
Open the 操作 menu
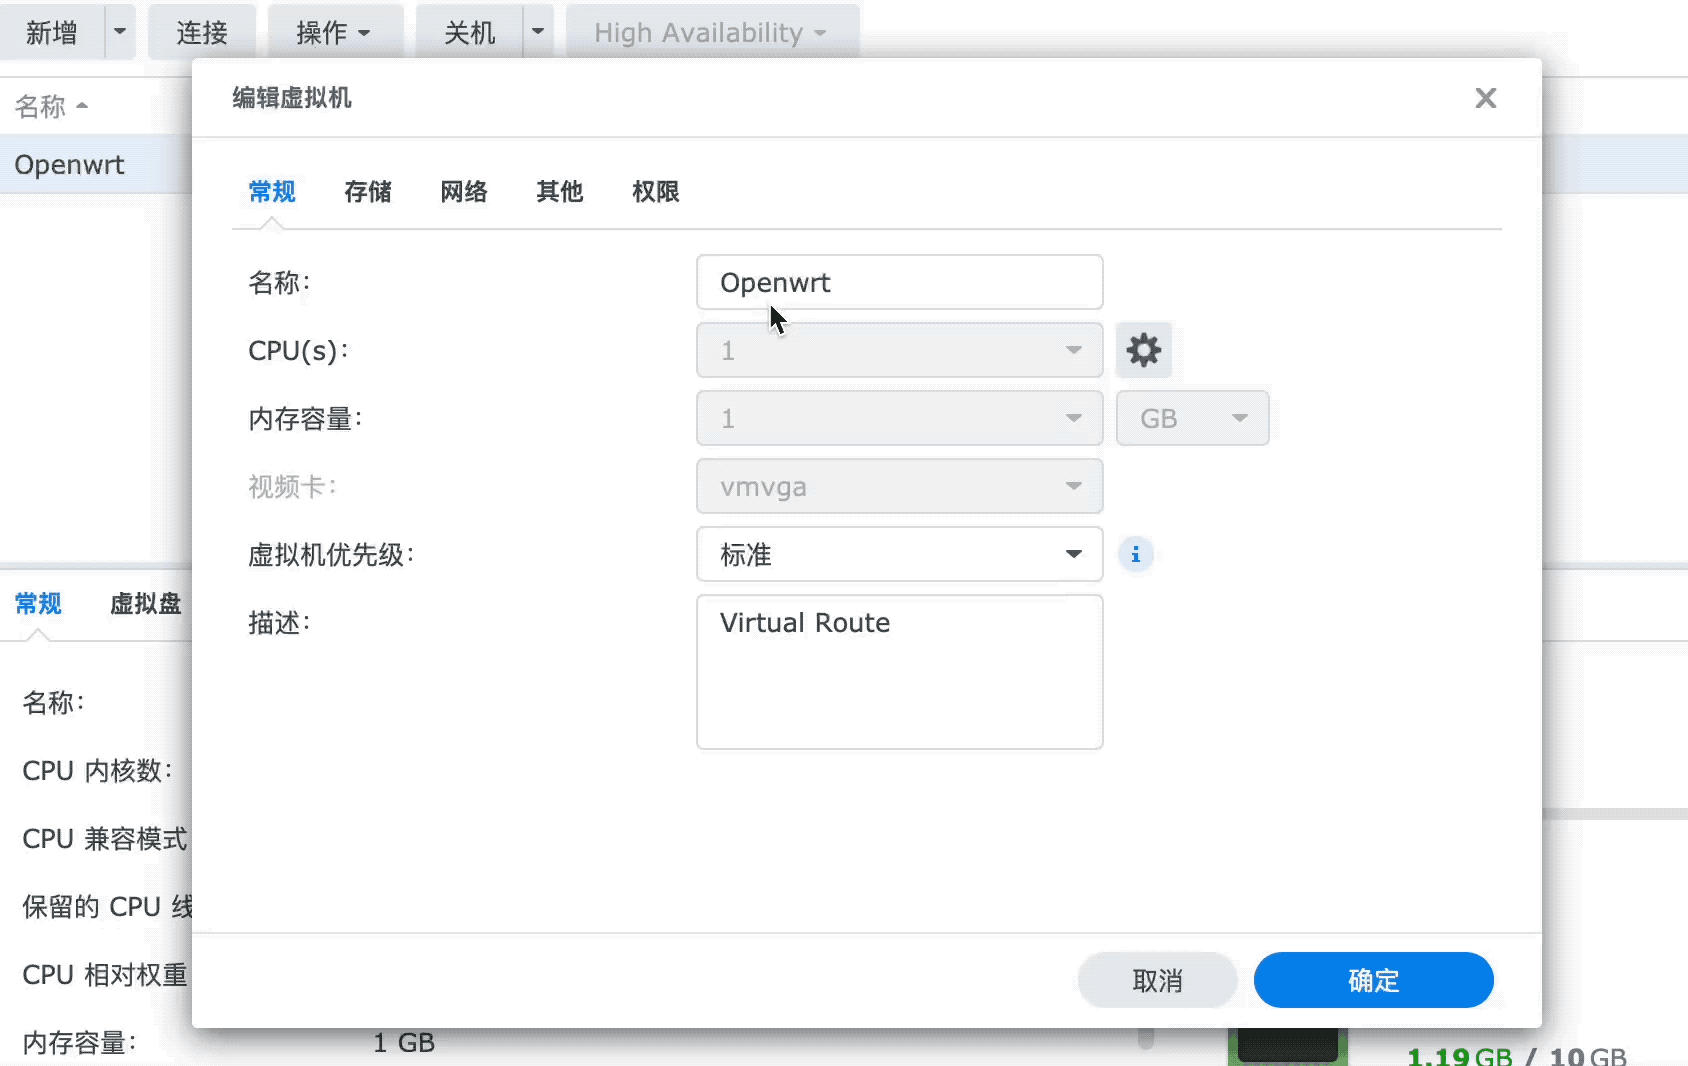click(x=334, y=32)
